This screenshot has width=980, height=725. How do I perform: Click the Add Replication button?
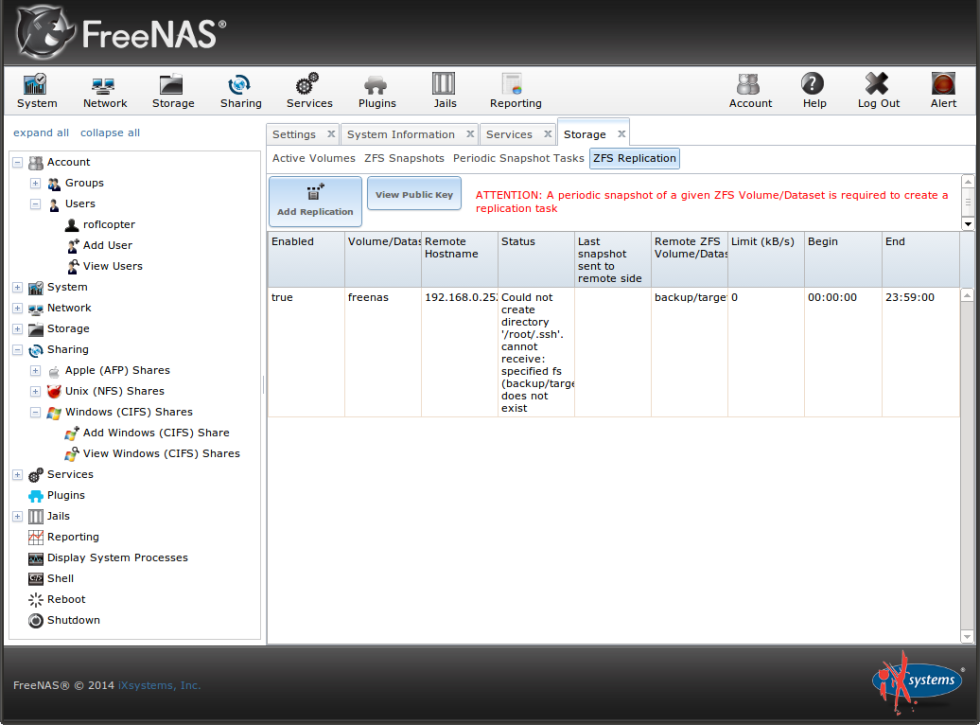pyautogui.click(x=314, y=201)
